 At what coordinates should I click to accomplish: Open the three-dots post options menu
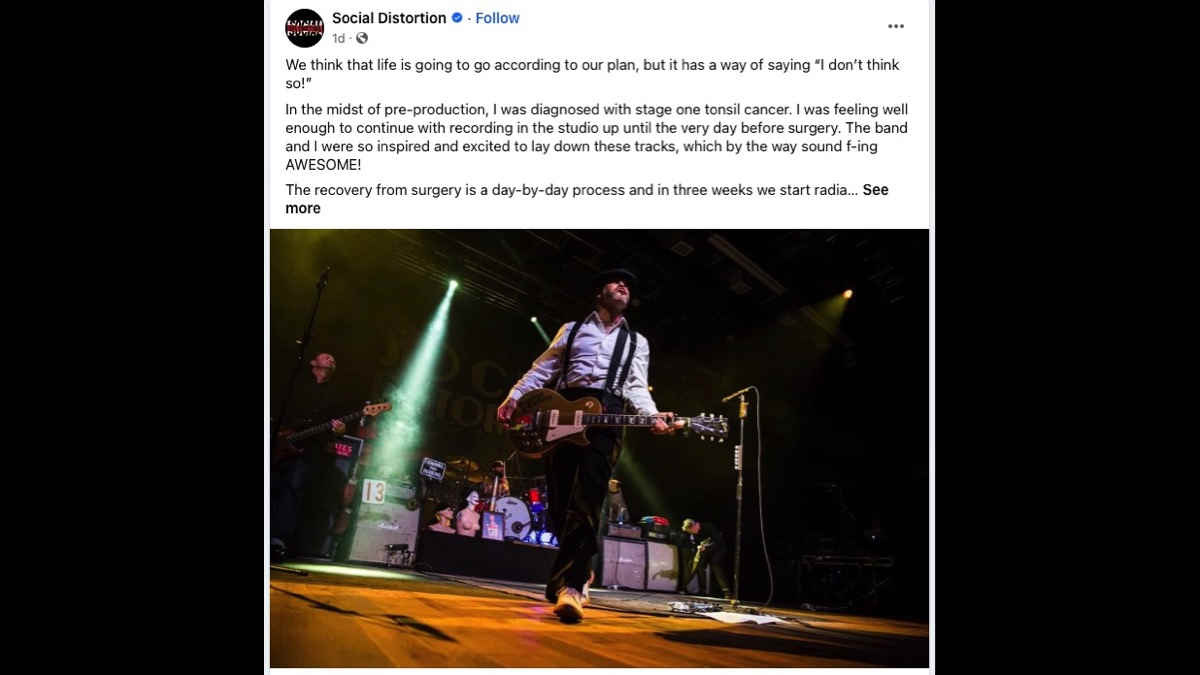coord(896,26)
